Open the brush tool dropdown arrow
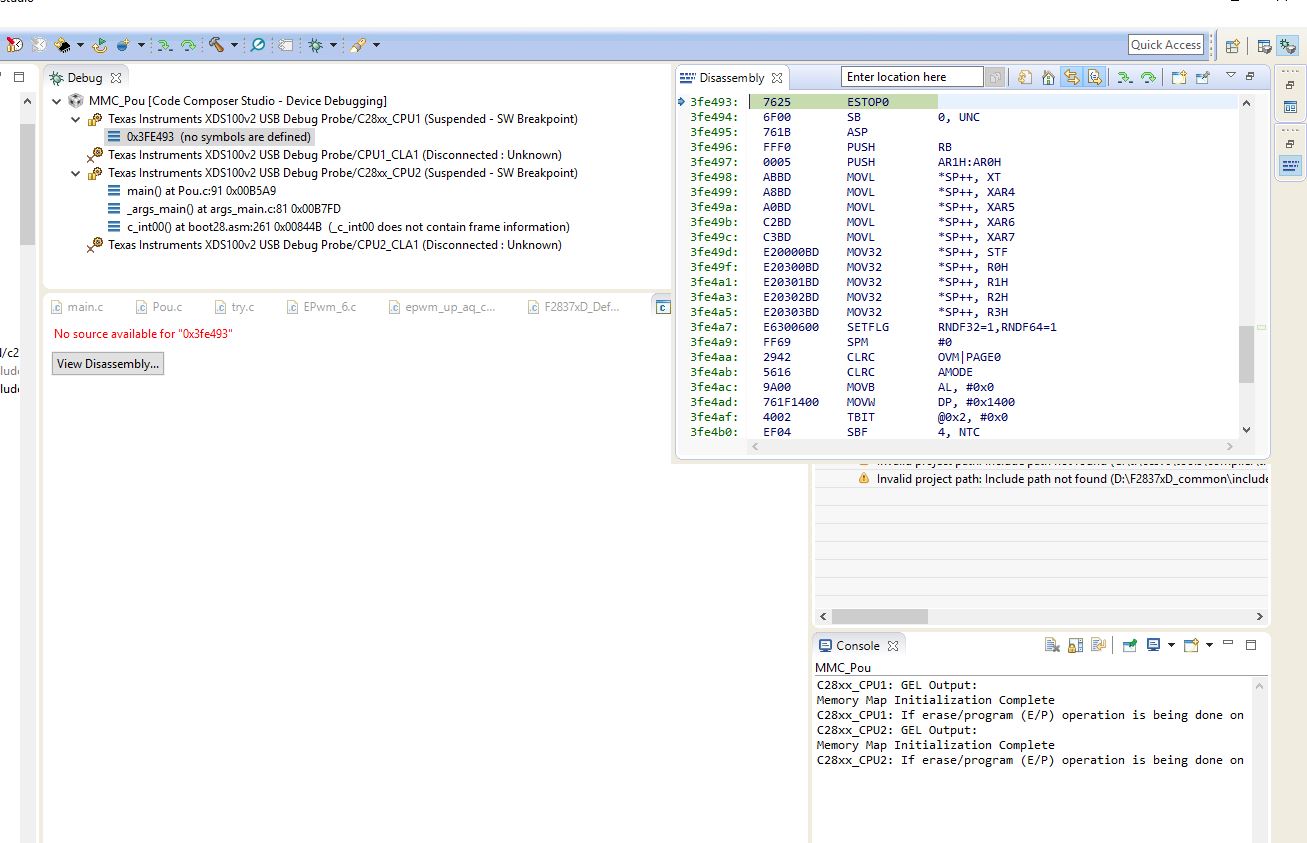Viewport: 1307px width, 843px height. (x=376, y=45)
